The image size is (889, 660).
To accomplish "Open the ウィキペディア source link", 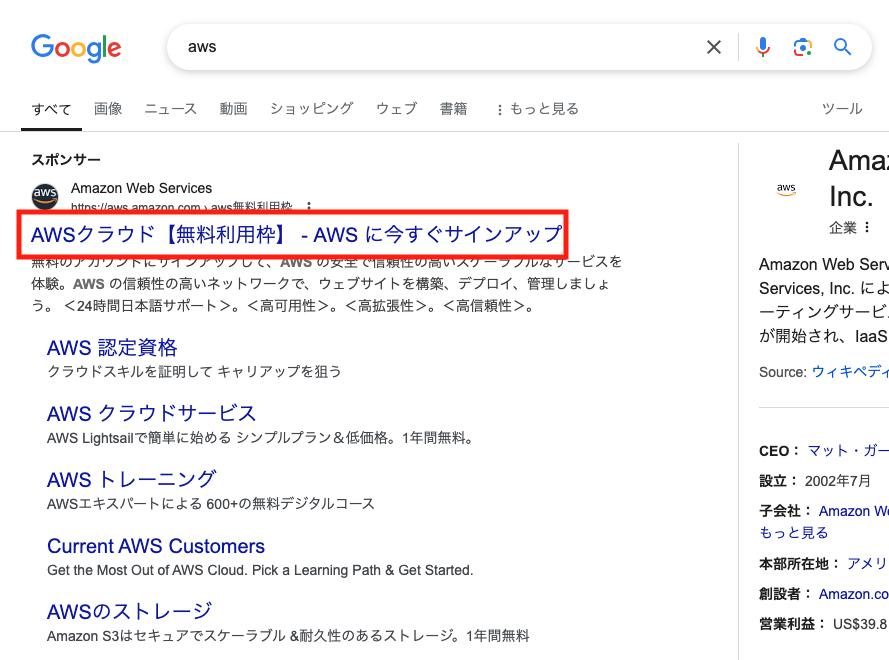I will point(850,372).
